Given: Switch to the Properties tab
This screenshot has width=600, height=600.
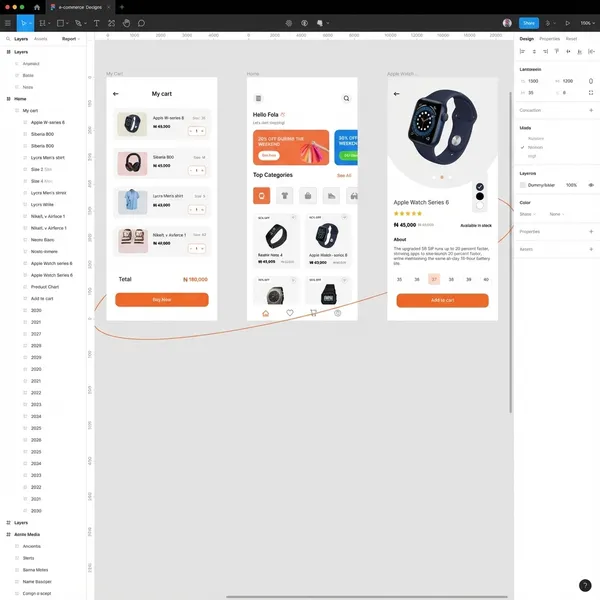Looking at the screenshot, I should (549, 39).
